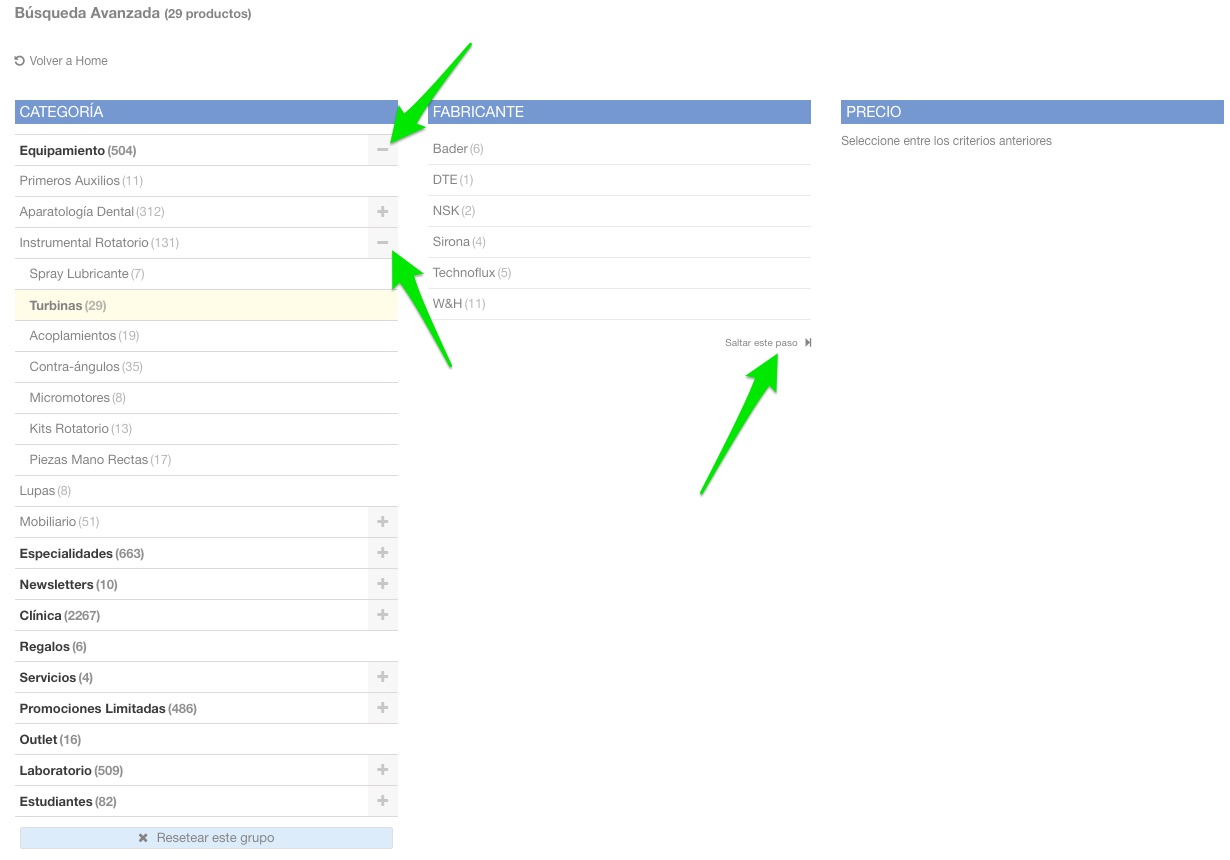1230x860 pixels.
Task: Select the Turbinas subcategory
Action: 56,305
